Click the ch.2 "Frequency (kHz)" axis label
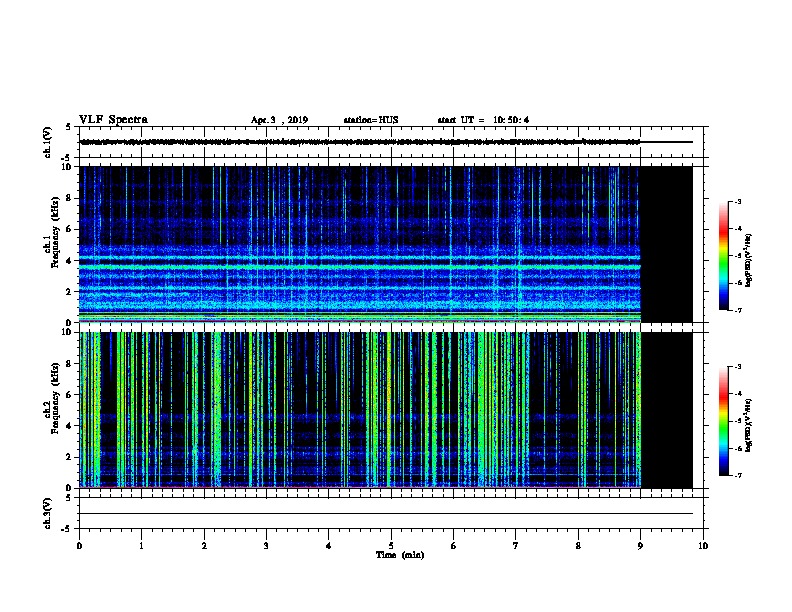Screen dimensions: 792x612 (55, 398)
